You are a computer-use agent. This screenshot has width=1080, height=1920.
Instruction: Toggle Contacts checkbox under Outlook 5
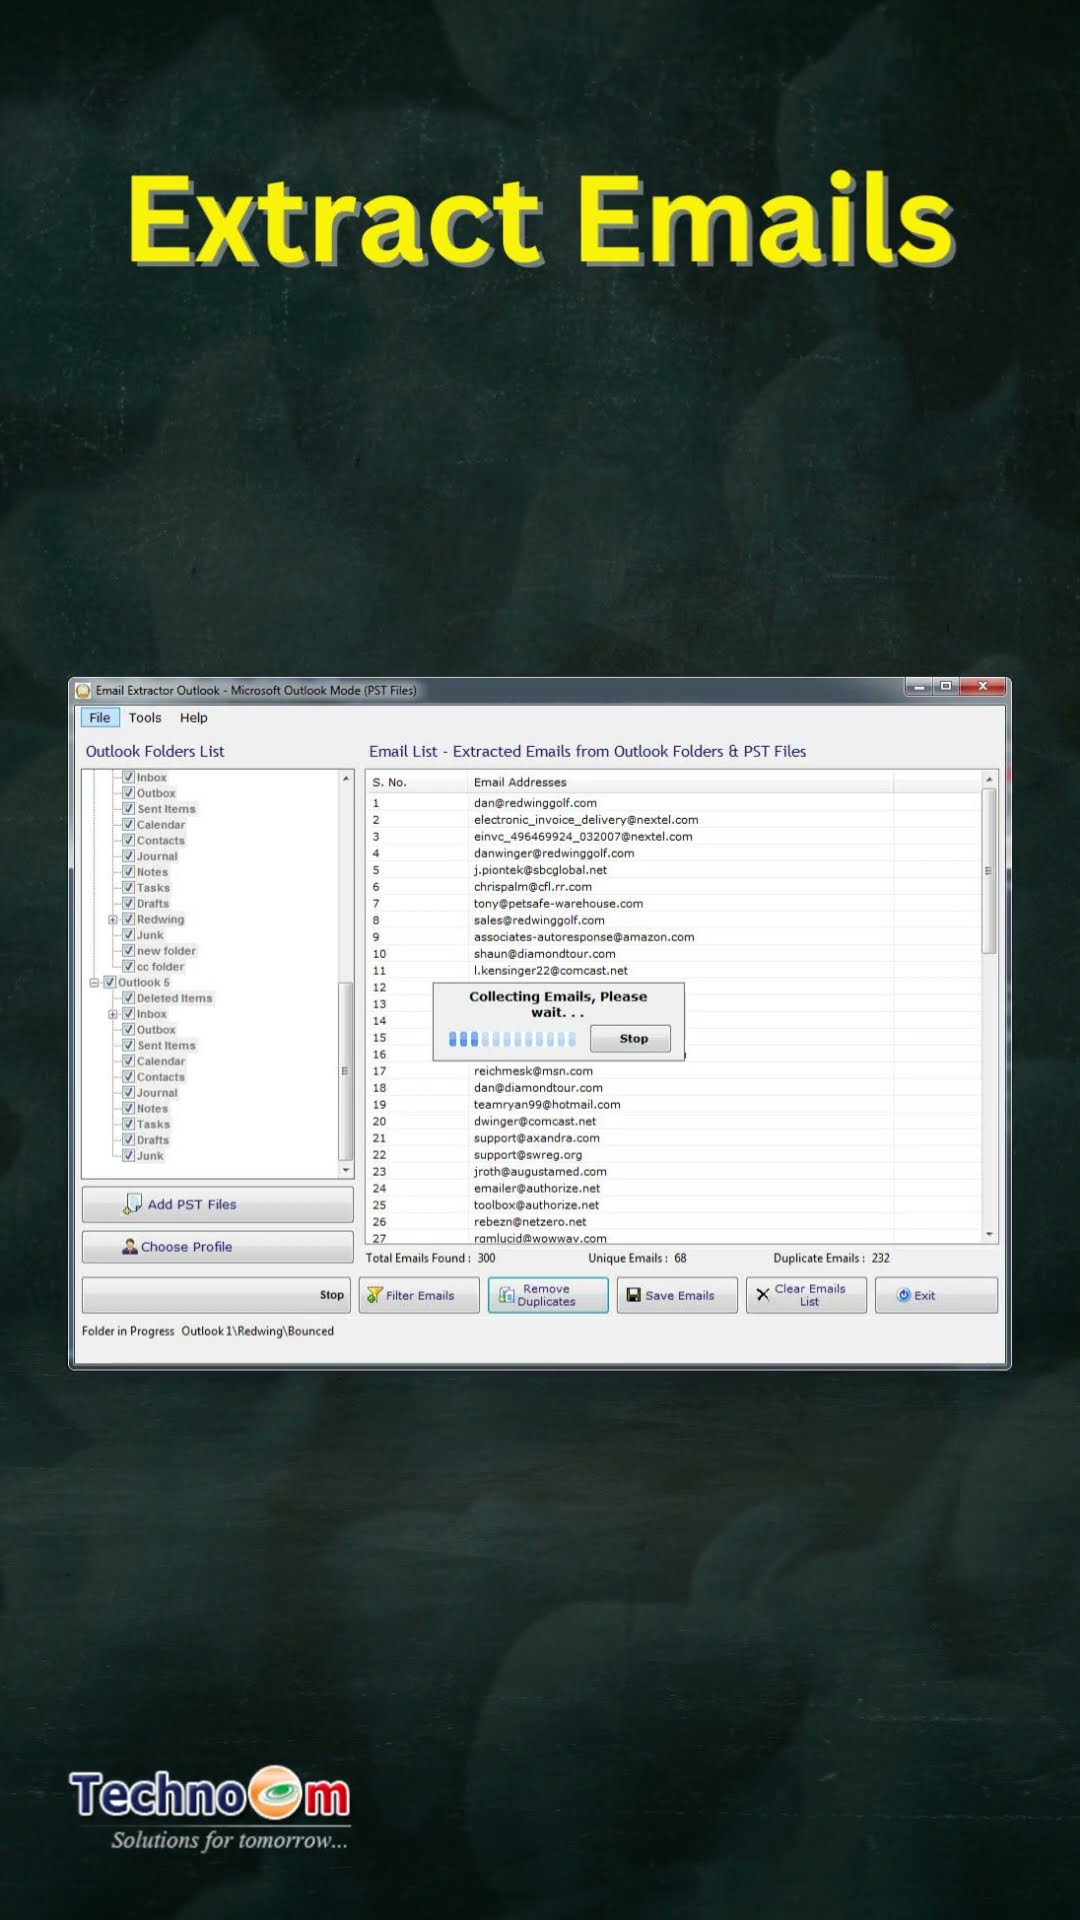click(128, 1077)
